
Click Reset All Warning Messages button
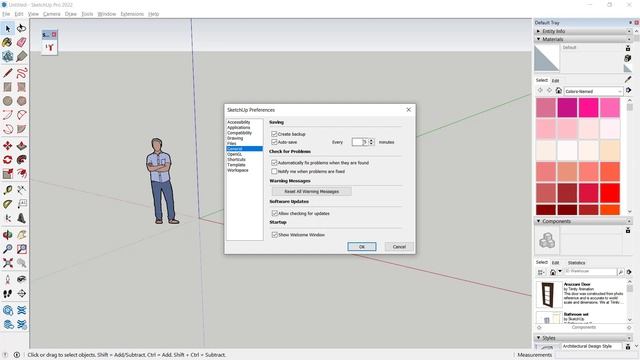pyautogui.click(x=311, y=191)
